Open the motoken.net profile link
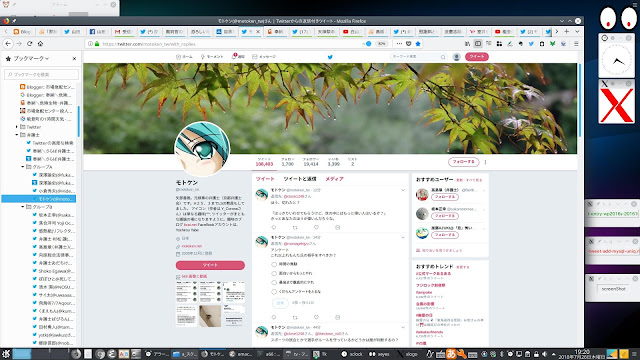Viewport: 640px width, 360px height. click(191, 246)
